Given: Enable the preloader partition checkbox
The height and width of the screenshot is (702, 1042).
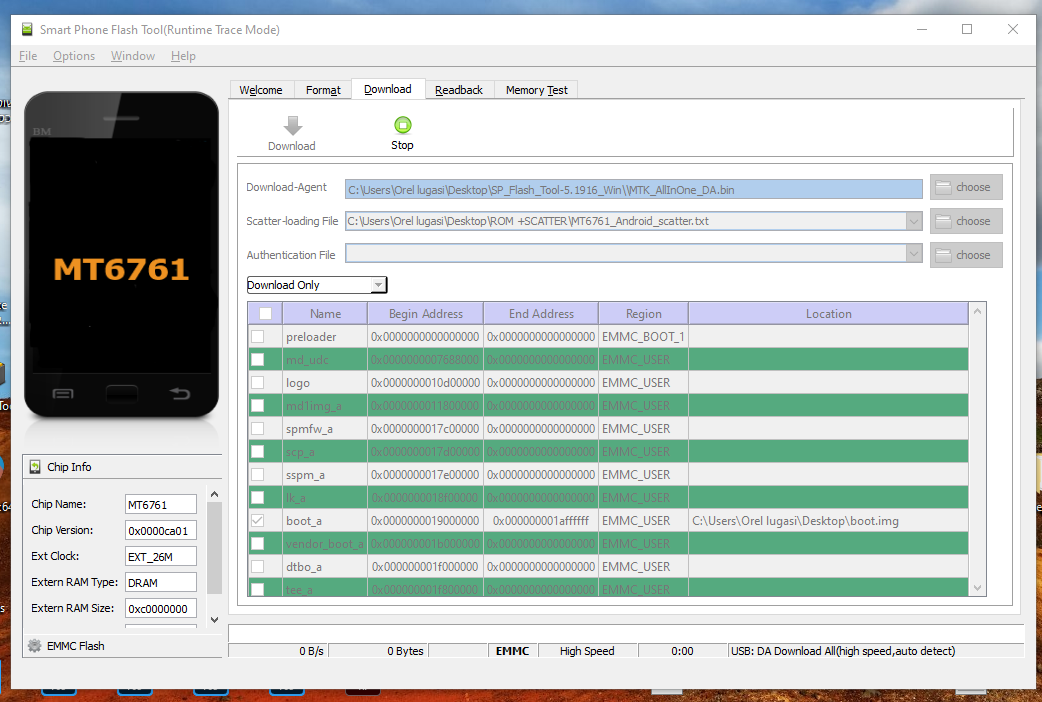Looking at the screenshot, I should pos(258,337).
